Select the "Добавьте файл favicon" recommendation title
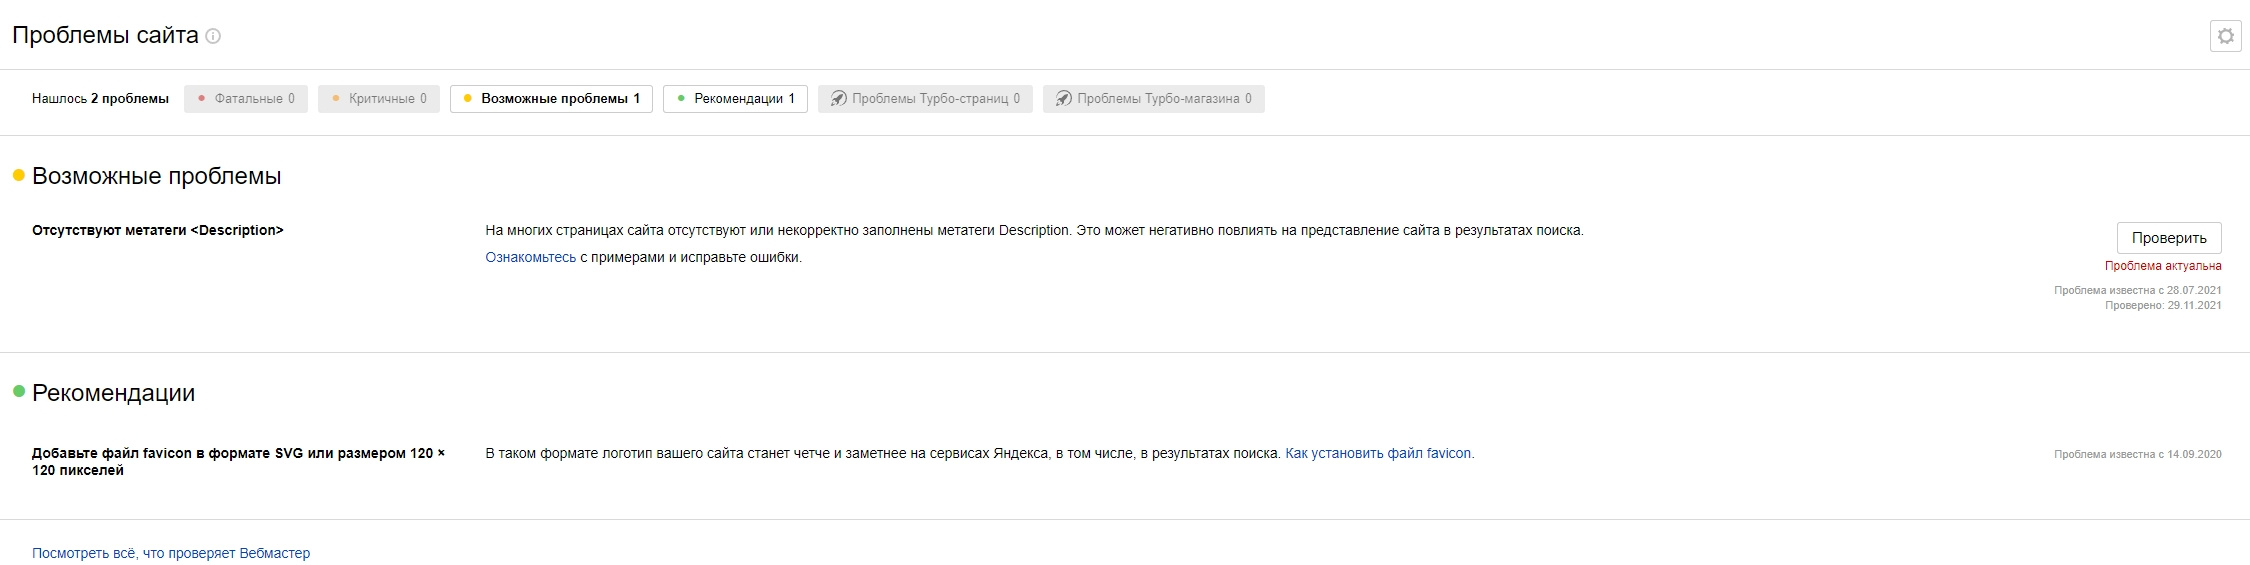 click(238, 461)
